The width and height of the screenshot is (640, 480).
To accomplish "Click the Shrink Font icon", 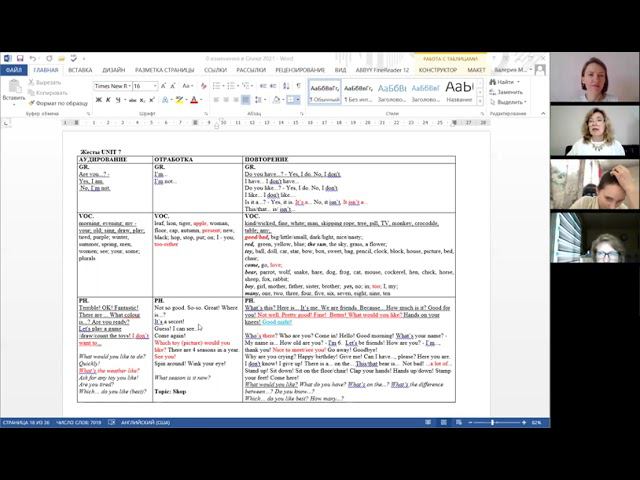I will click(173, 86).
